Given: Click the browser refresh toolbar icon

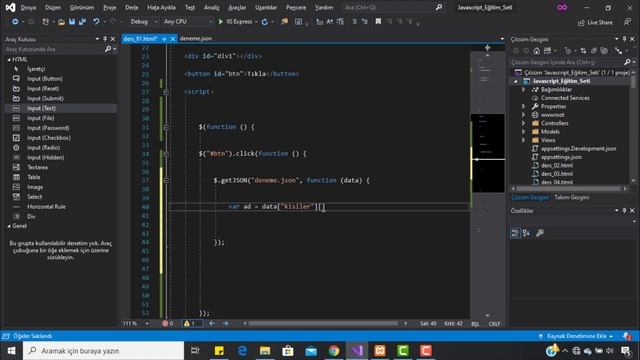Looking at the screenshot, I should tap(264, 22).
